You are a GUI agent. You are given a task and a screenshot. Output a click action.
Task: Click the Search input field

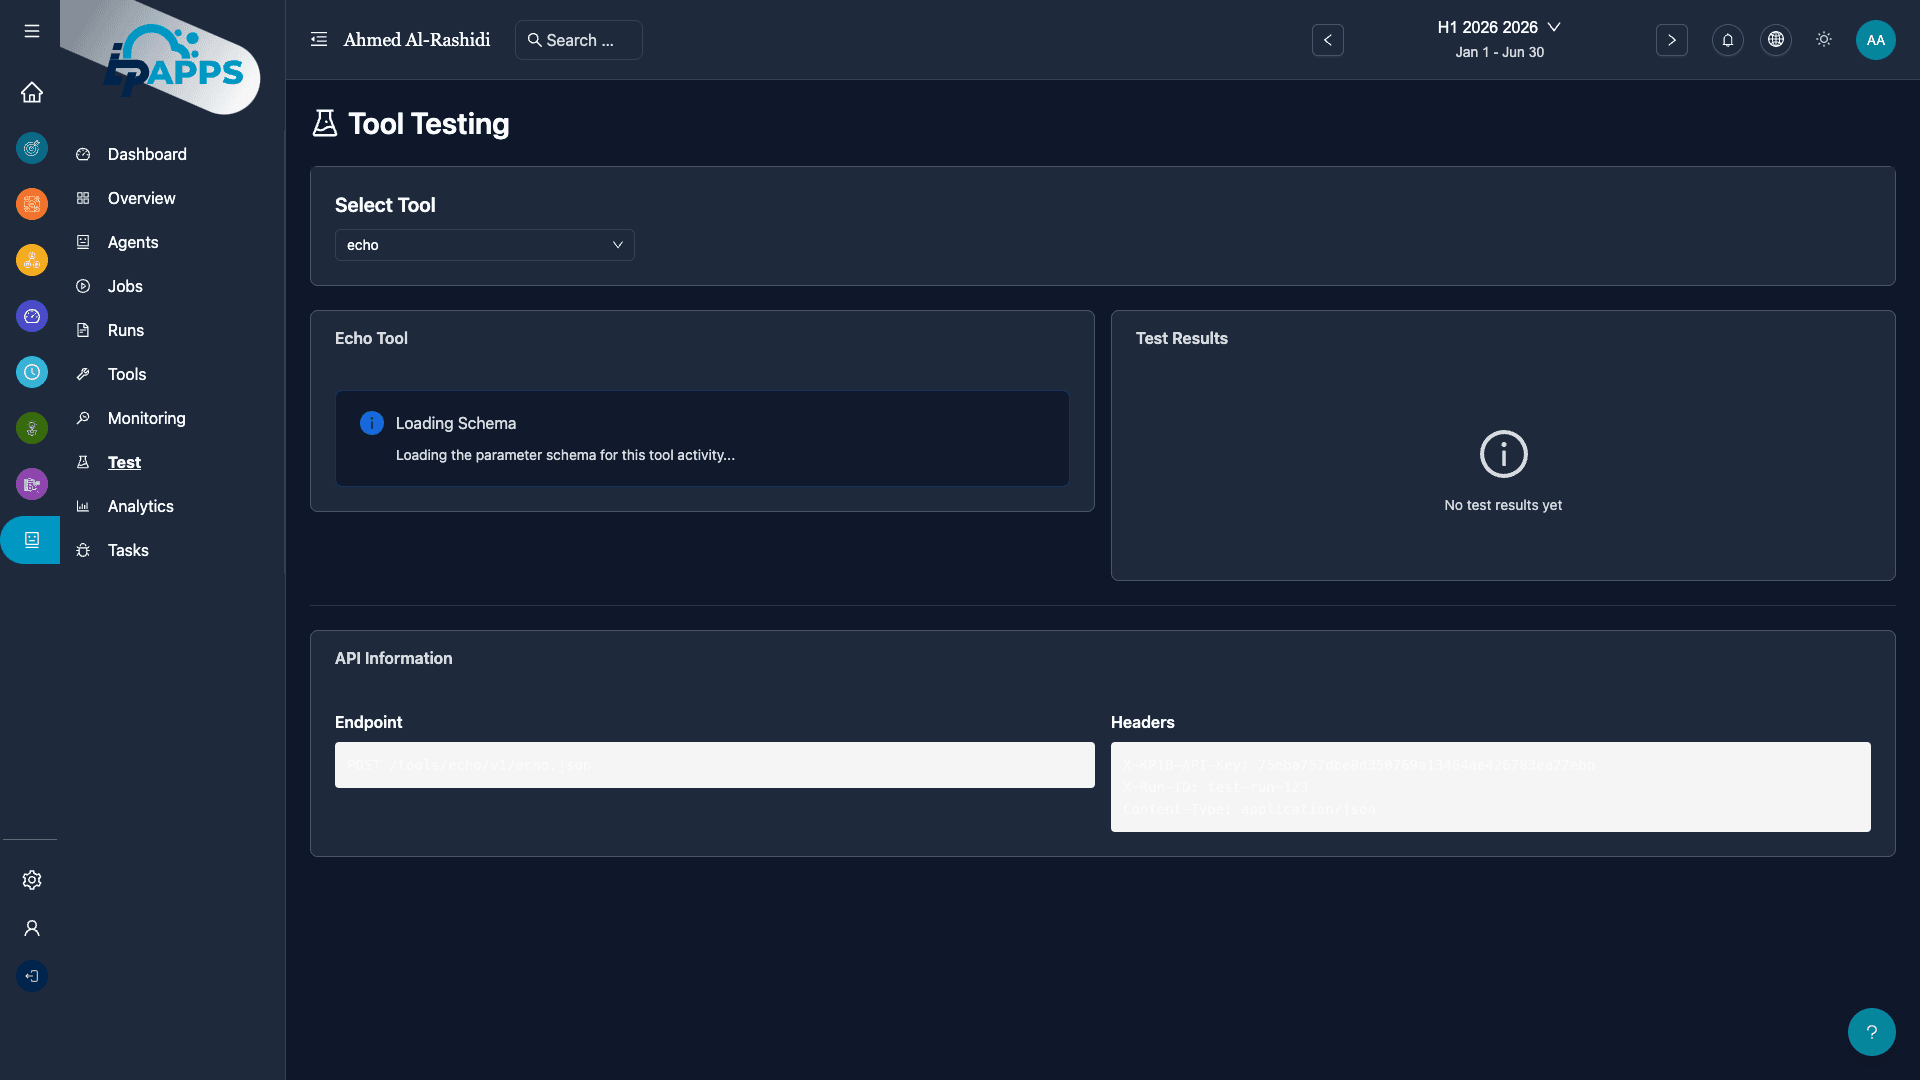pos(578,40)
